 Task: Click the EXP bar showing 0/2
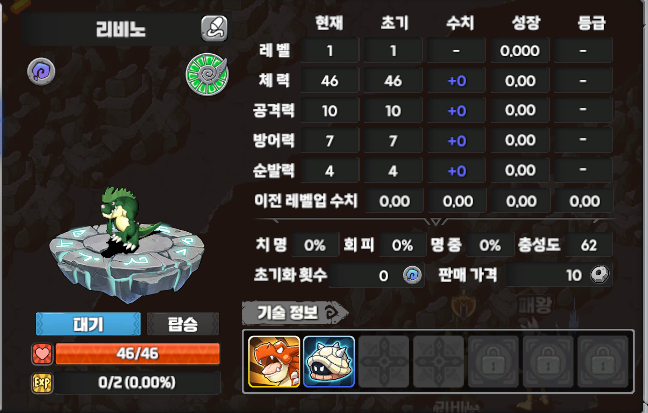click(x=137, y=382)
